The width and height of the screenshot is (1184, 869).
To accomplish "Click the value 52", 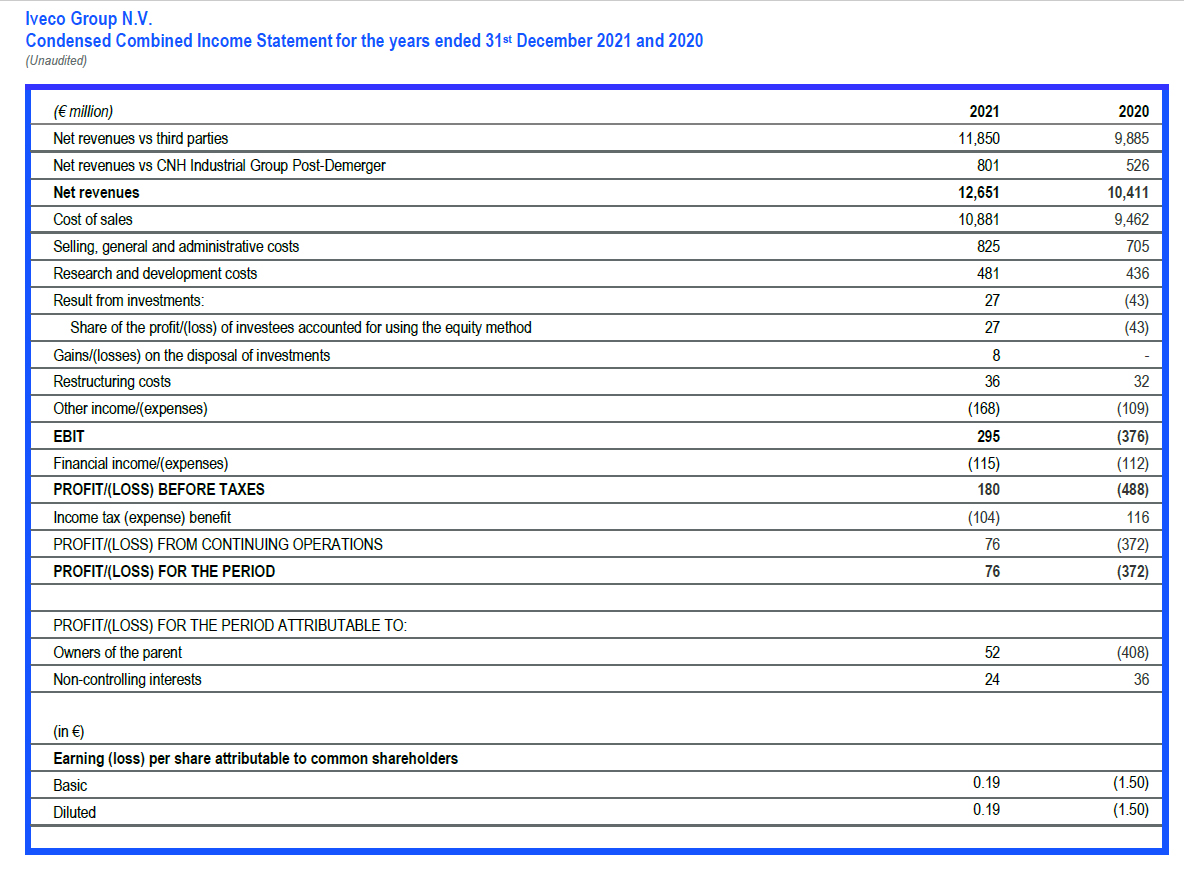I will click(992, 653).
